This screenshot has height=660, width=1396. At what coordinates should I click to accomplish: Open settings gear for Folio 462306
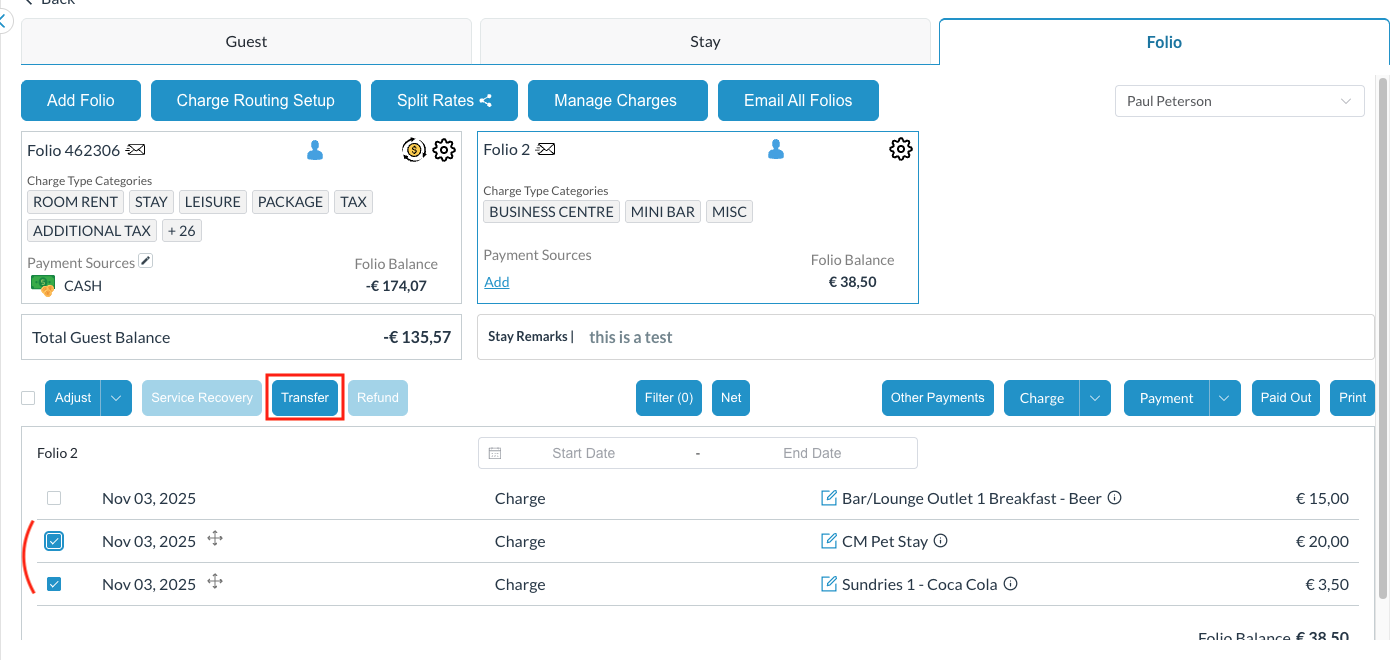pyautogui.click(x=444, y=150)
